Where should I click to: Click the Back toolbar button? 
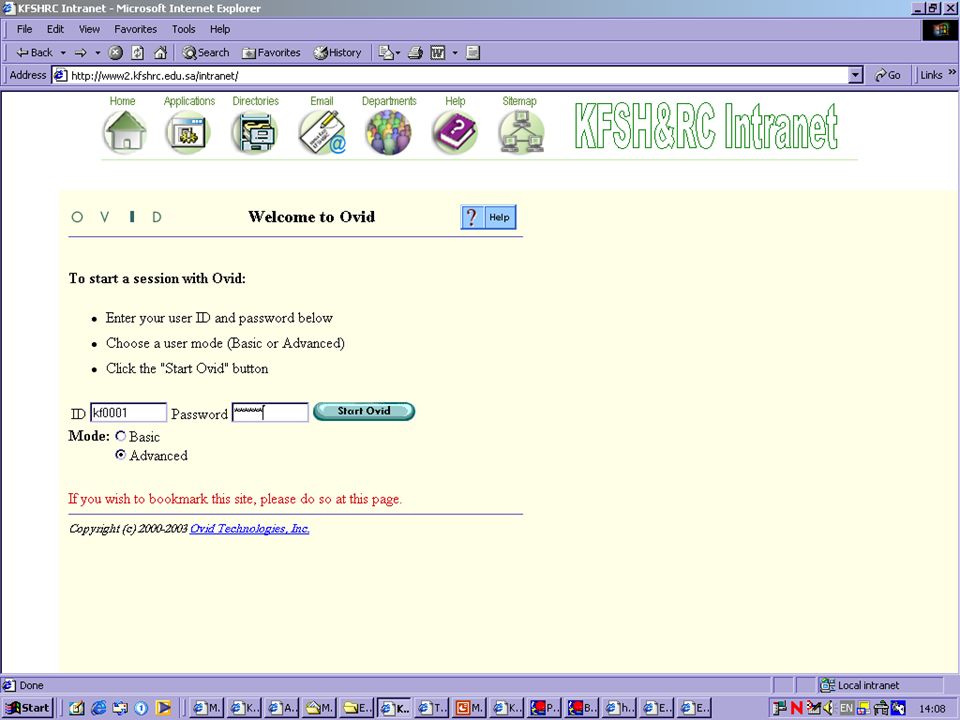(x=34, y=53)
